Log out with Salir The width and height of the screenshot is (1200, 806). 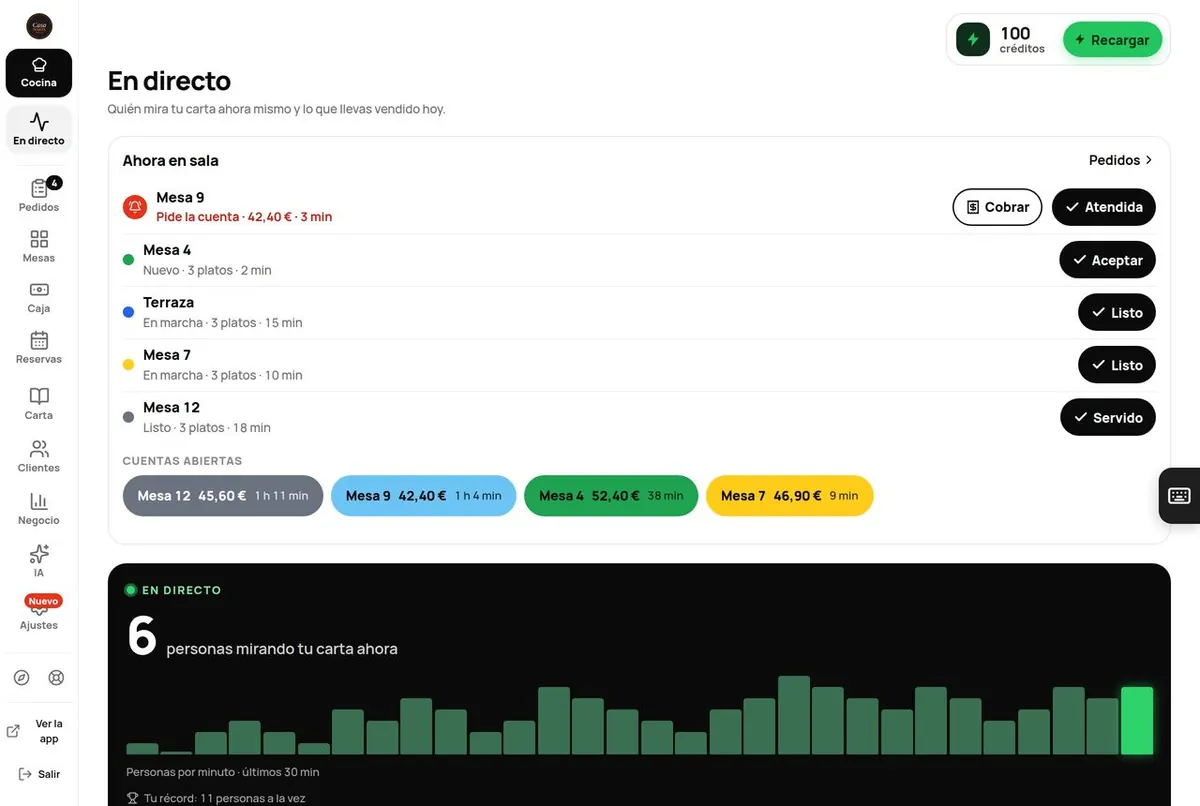(x=39, y=774)
